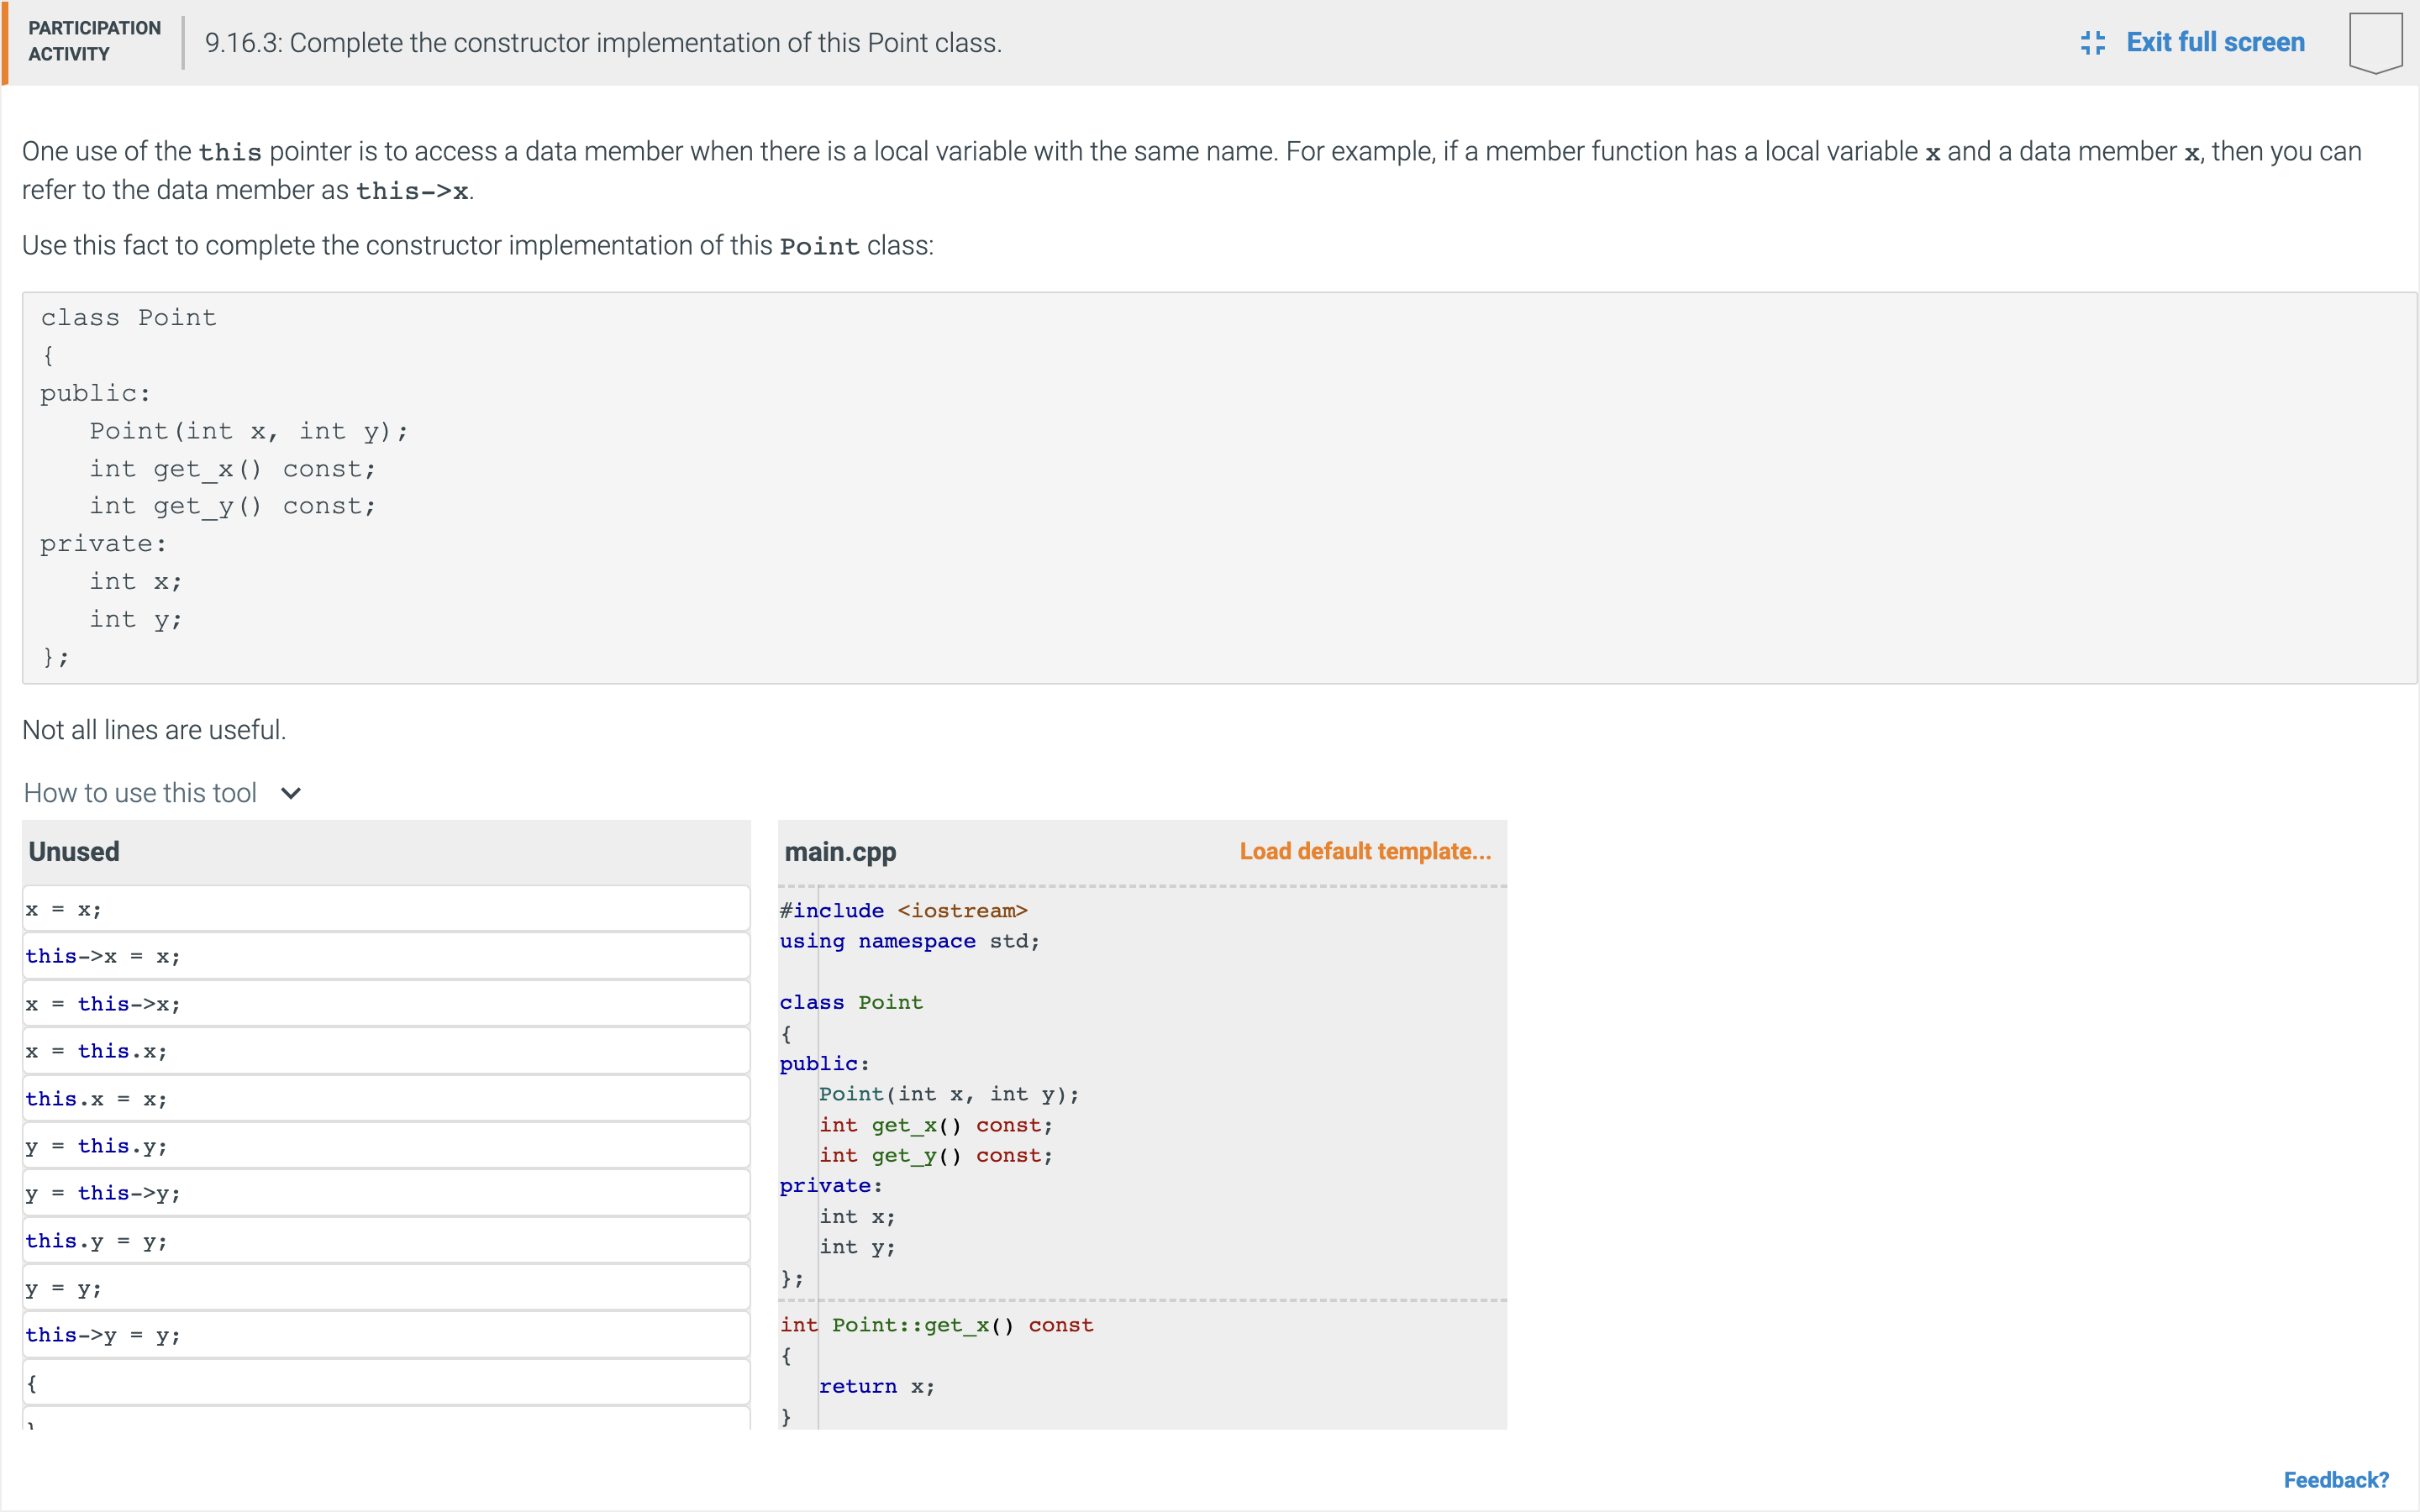
Task: Expand the How to use this tool chevron
Action: point(291,793)
